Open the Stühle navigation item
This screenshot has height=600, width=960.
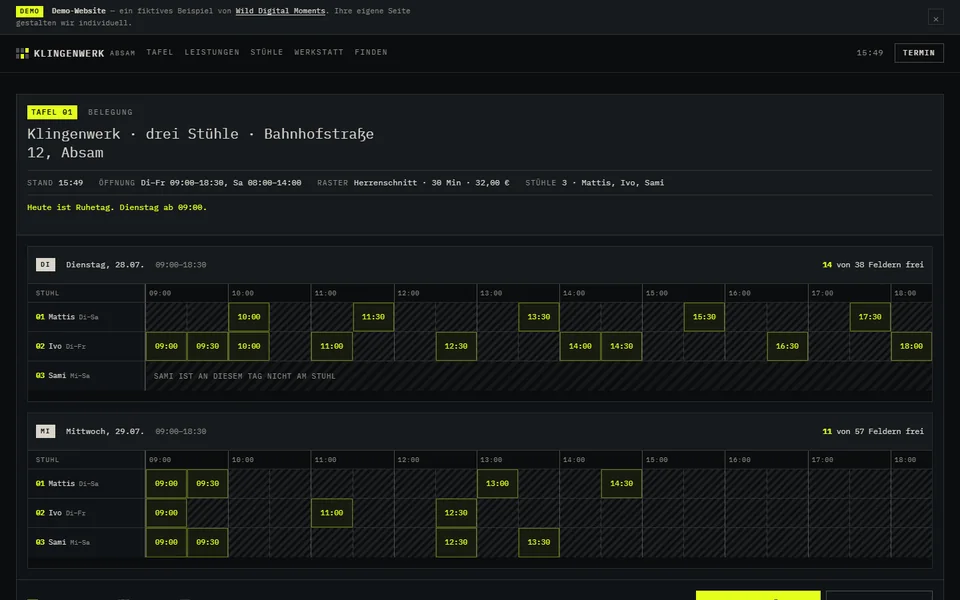coord(267,52)
